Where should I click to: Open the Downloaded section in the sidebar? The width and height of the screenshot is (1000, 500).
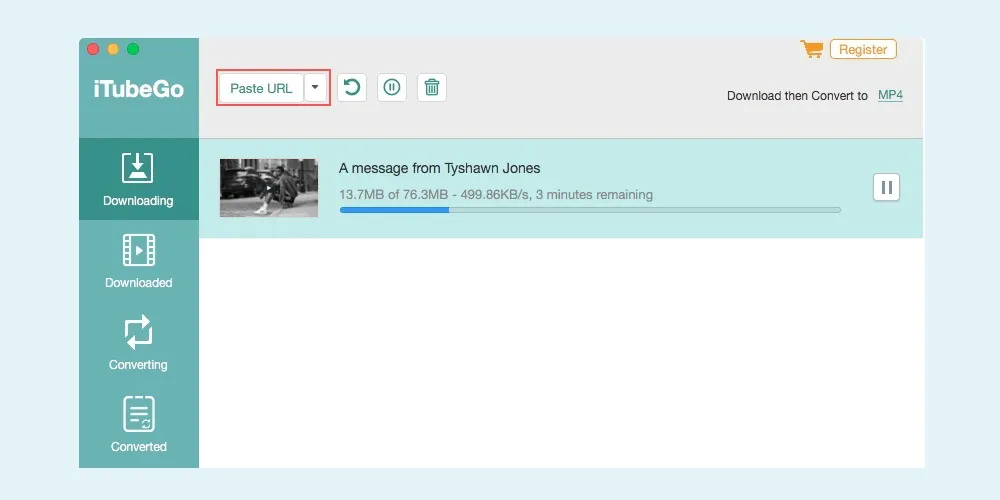coord(138,262)
